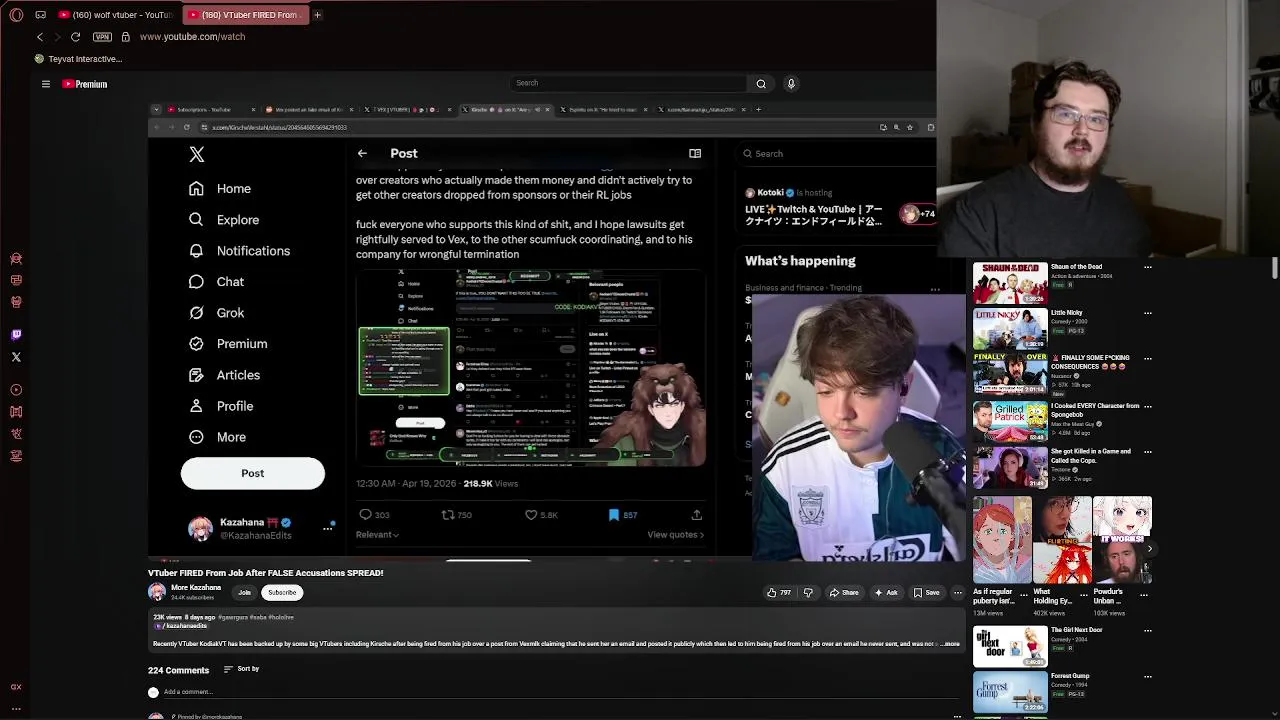1280x720 pixels.
Task: Toggle the VPN badge in address bar
Action: point(102,37)
